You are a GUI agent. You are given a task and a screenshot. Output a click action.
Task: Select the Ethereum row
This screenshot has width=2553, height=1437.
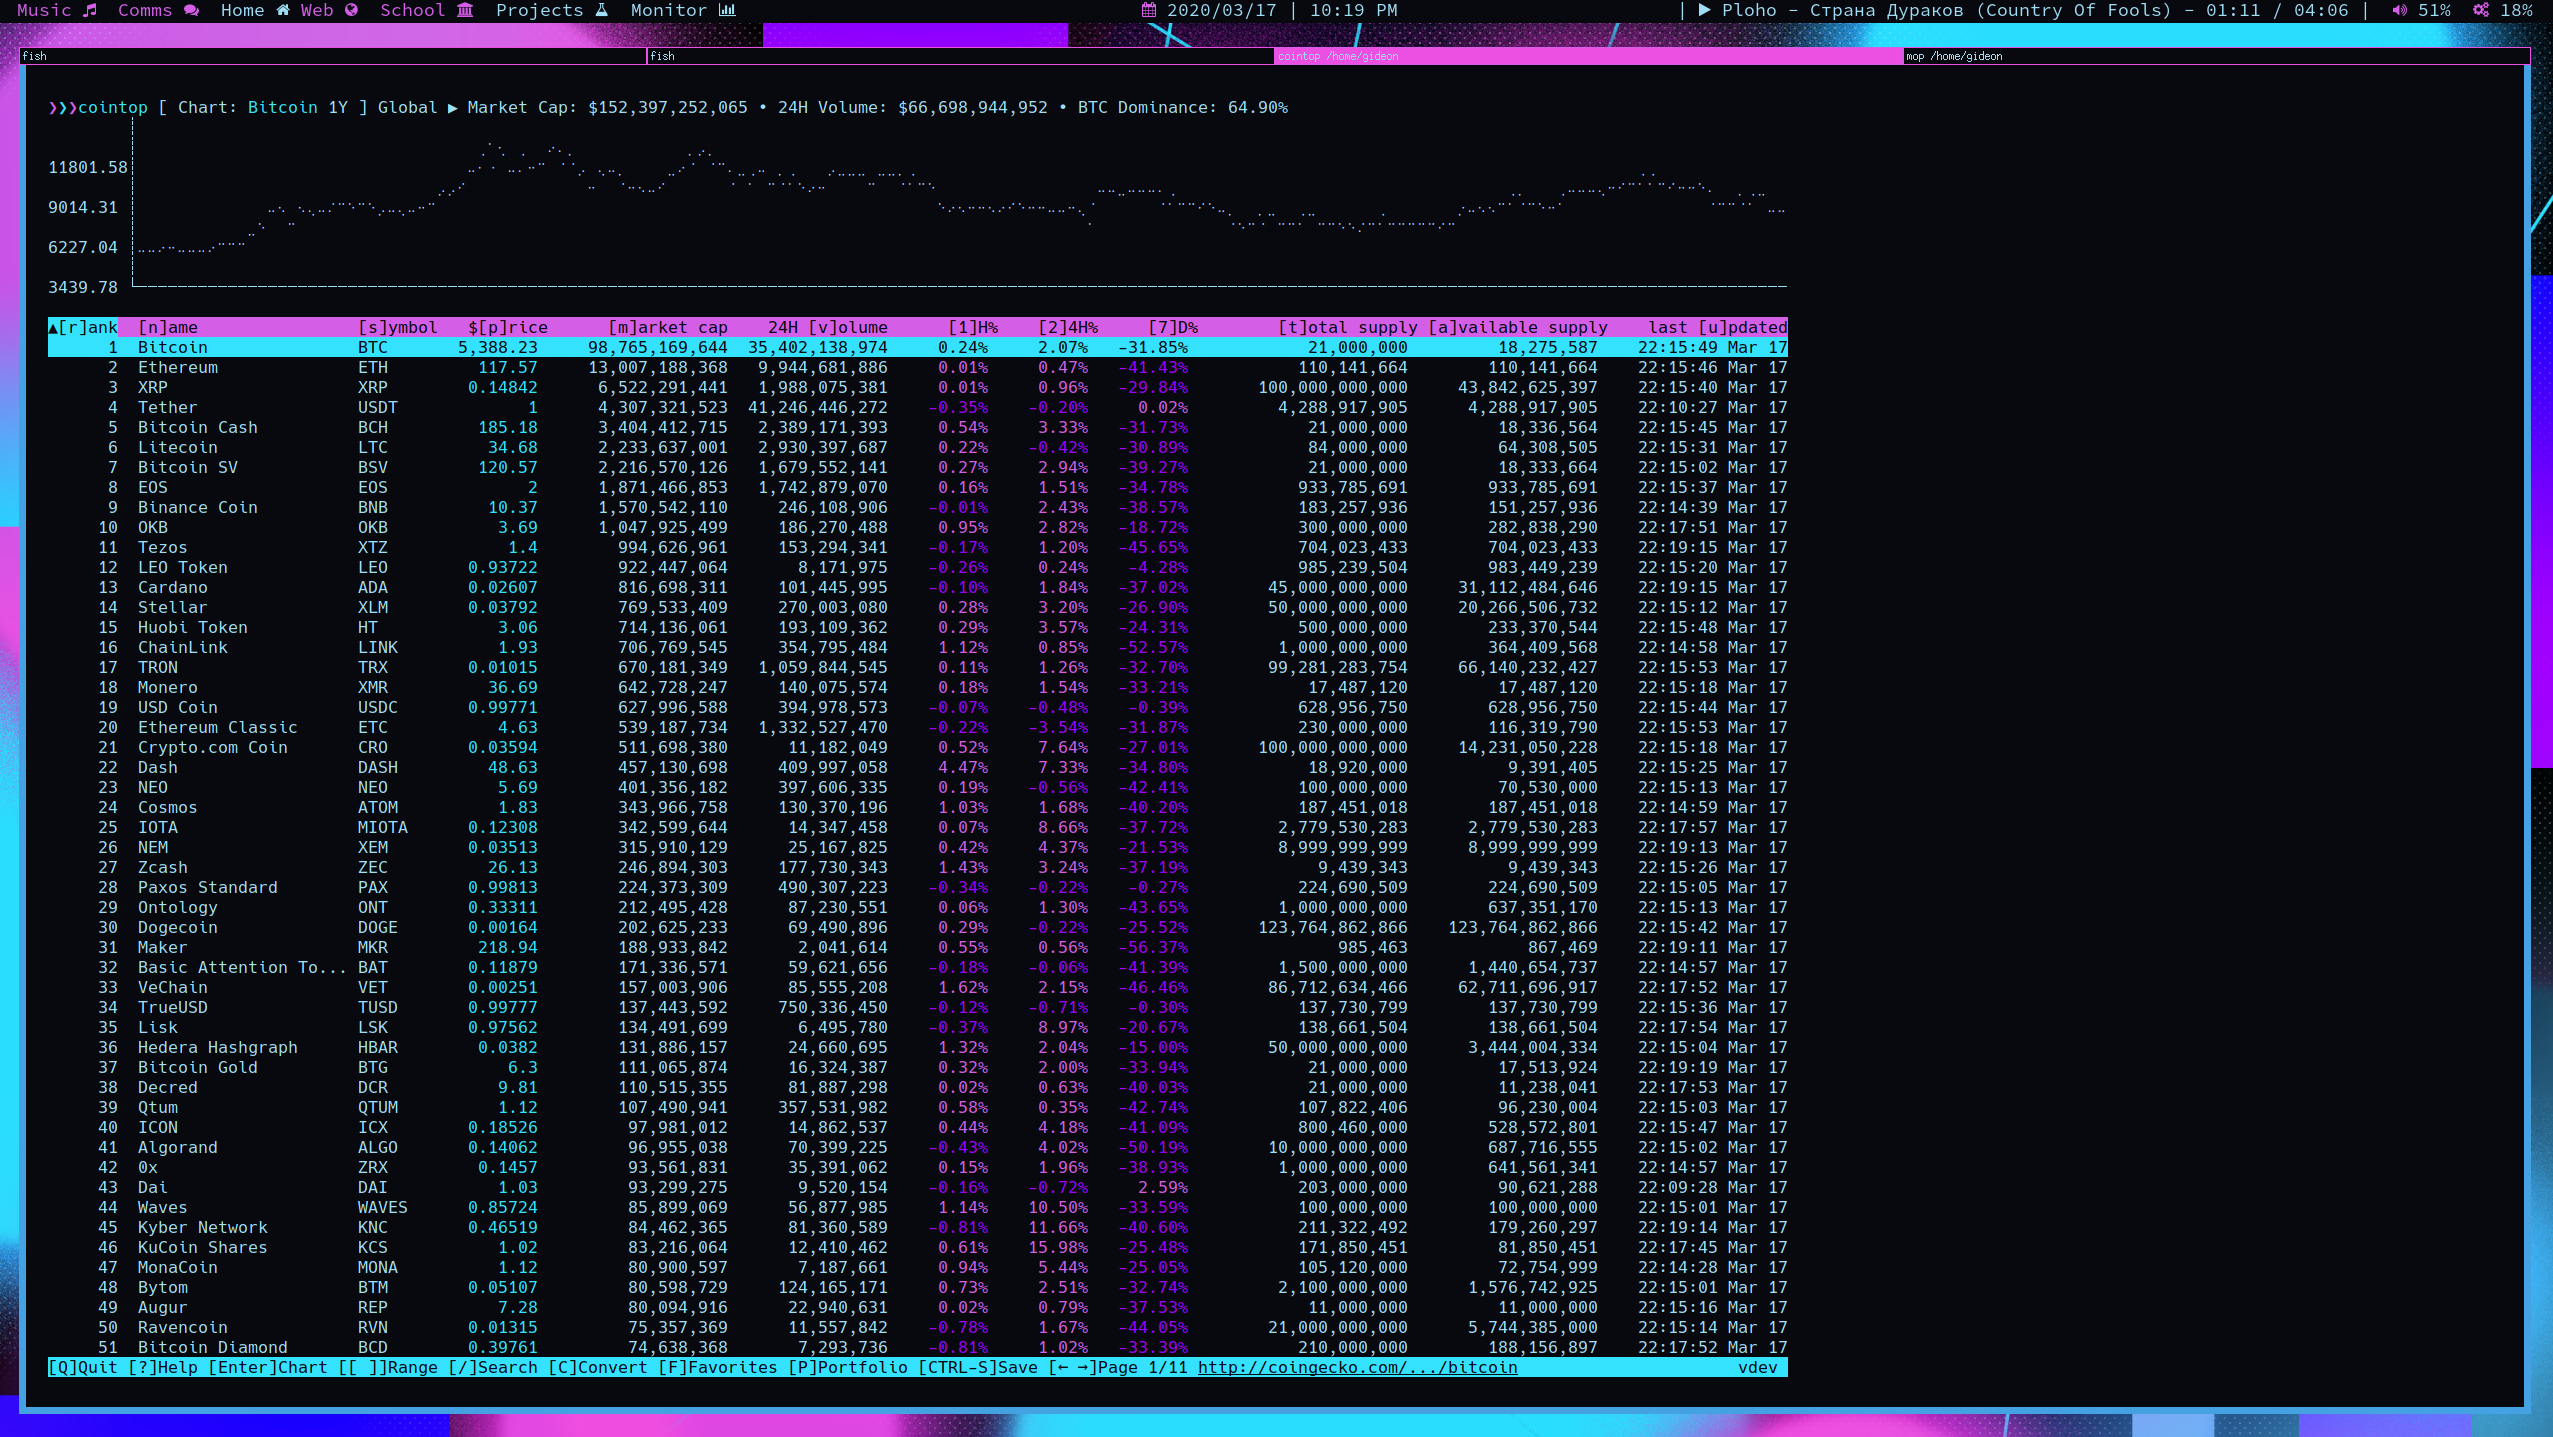pyautogui.click(x=917, y=367)
